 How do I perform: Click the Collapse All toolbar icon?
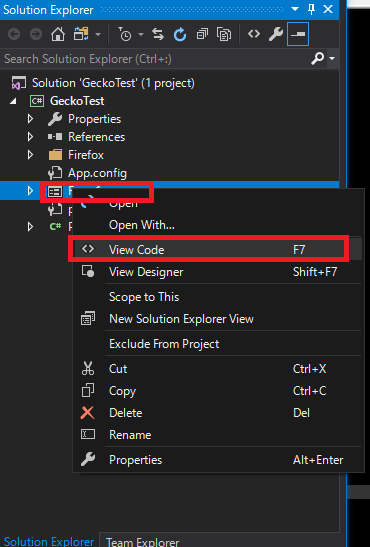click(202, 34)
